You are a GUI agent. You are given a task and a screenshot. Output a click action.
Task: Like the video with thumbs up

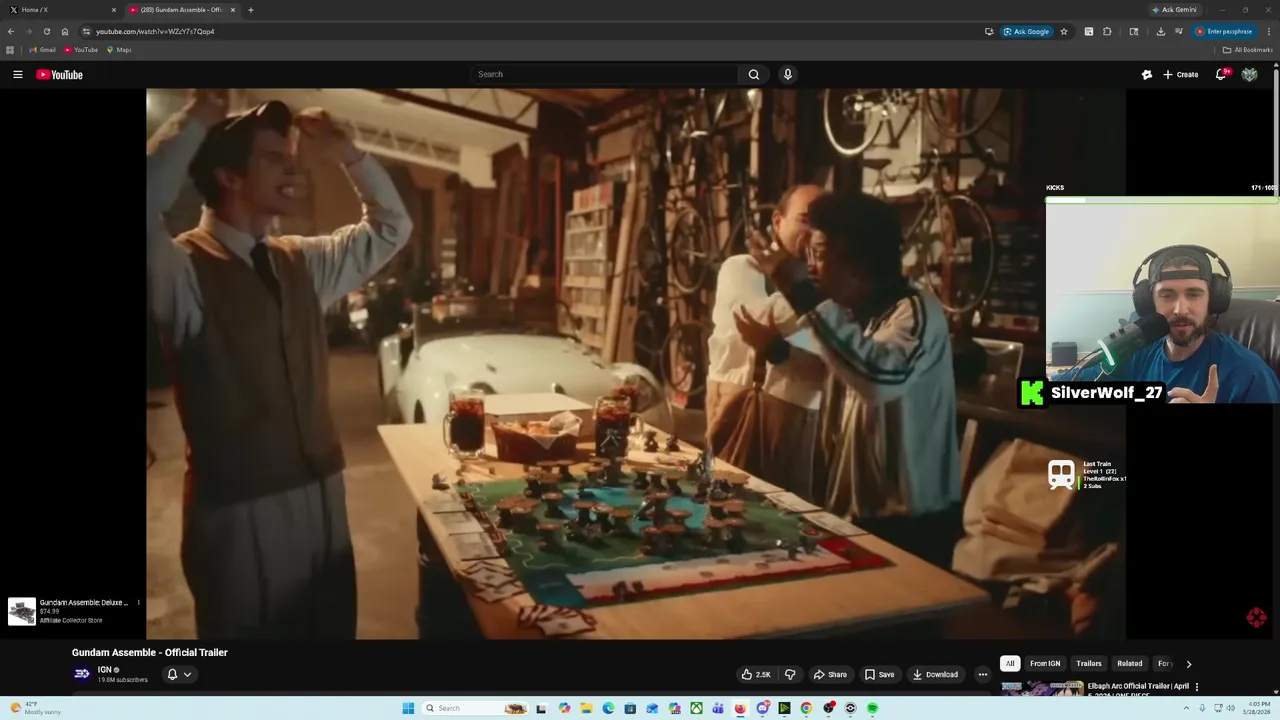(756, 674)
